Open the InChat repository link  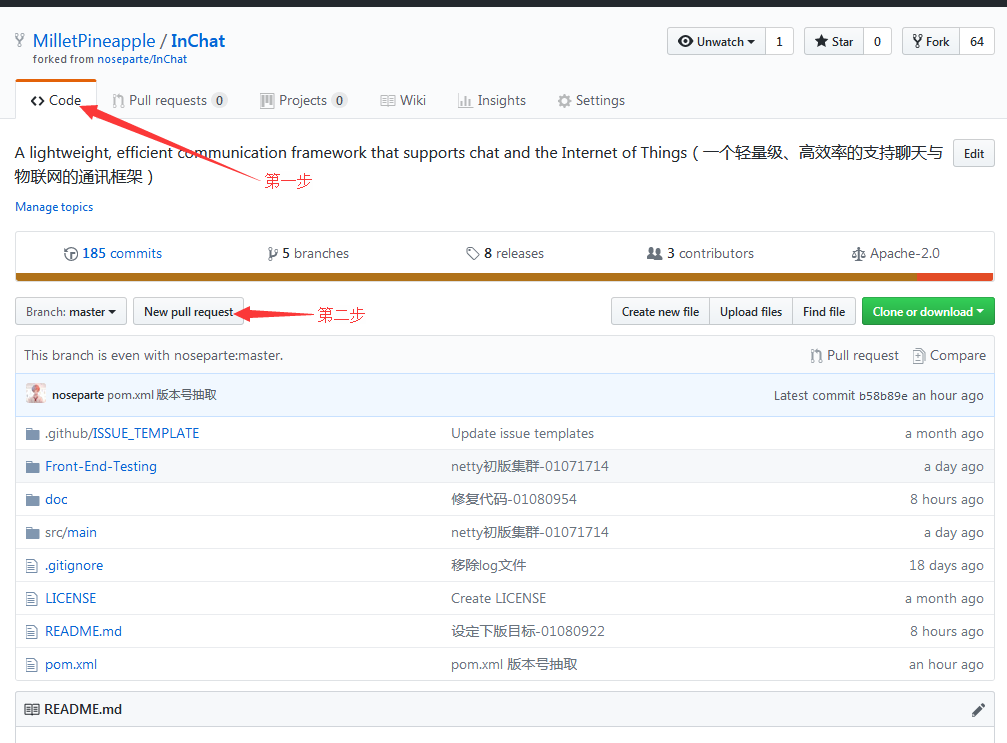(198, 40)
